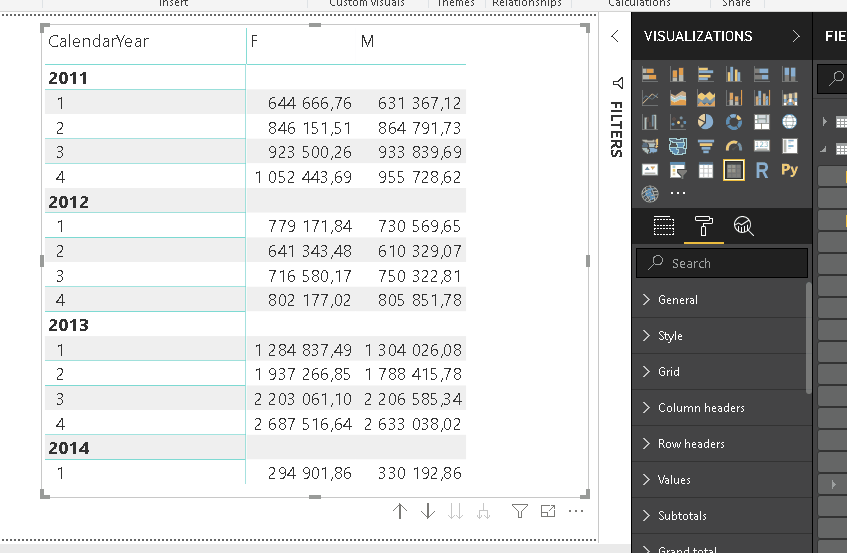Select the 2011 year row header
Viewport: 847px width, 553px height.
[x=68, y=78]
